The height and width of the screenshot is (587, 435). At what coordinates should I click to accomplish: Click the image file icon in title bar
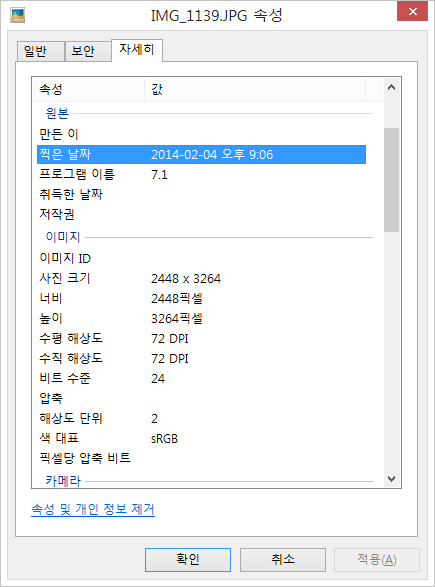[18, 15]
